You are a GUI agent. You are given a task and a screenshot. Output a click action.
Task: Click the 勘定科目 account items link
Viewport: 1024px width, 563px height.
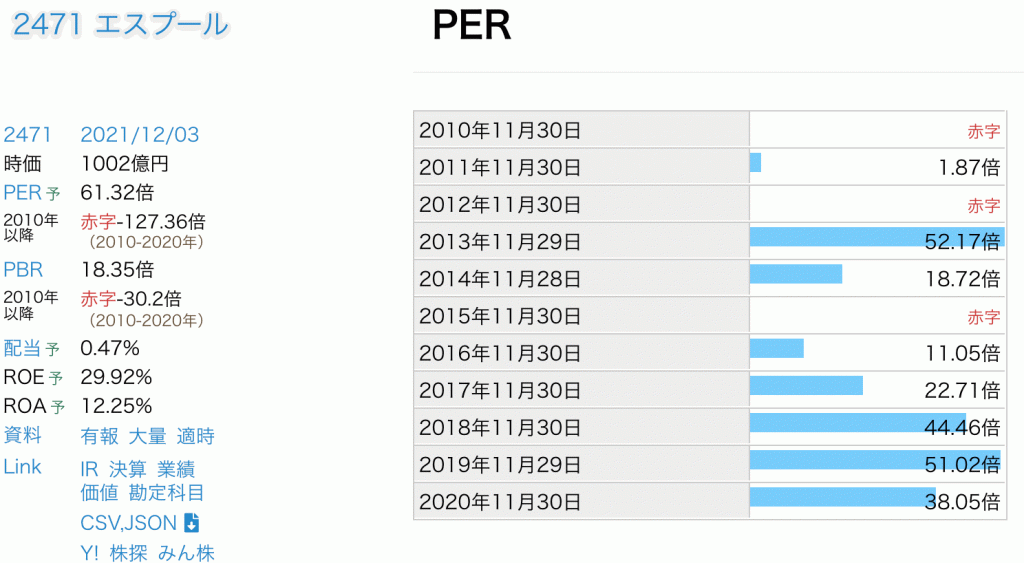(167, 492)
